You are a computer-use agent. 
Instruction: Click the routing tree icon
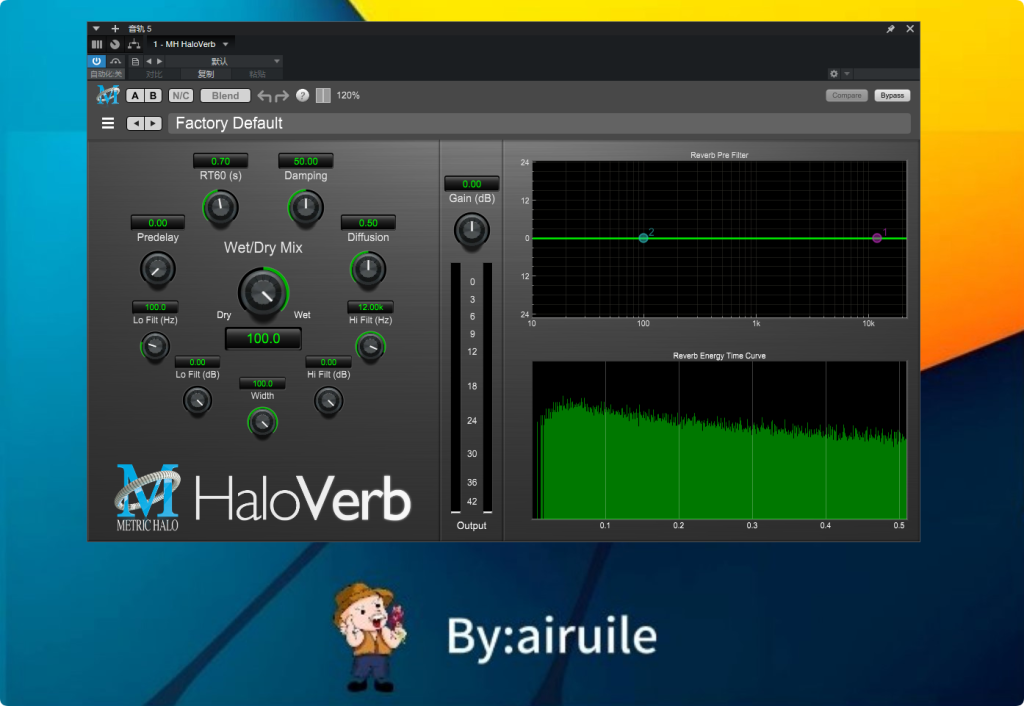point(134,44)
